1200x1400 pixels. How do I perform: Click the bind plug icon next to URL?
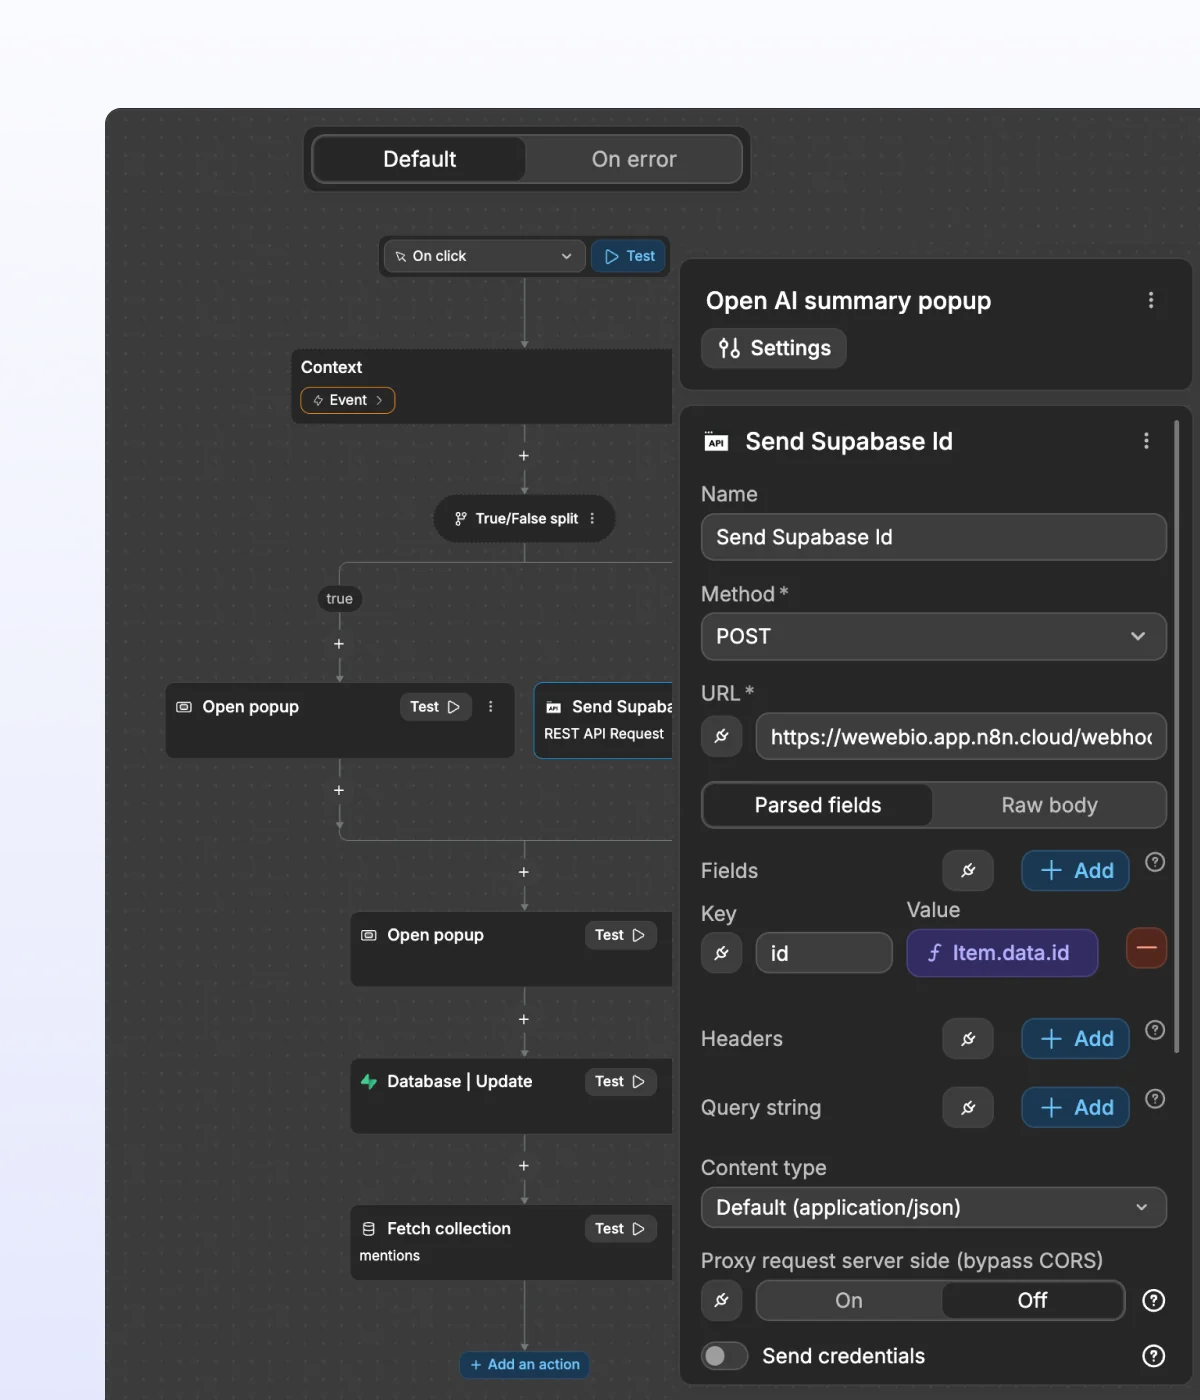(722, 737)
